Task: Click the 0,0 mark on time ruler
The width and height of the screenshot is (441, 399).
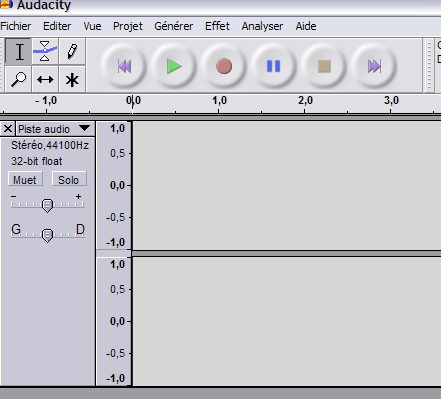Action: click(x=133, y=101)
